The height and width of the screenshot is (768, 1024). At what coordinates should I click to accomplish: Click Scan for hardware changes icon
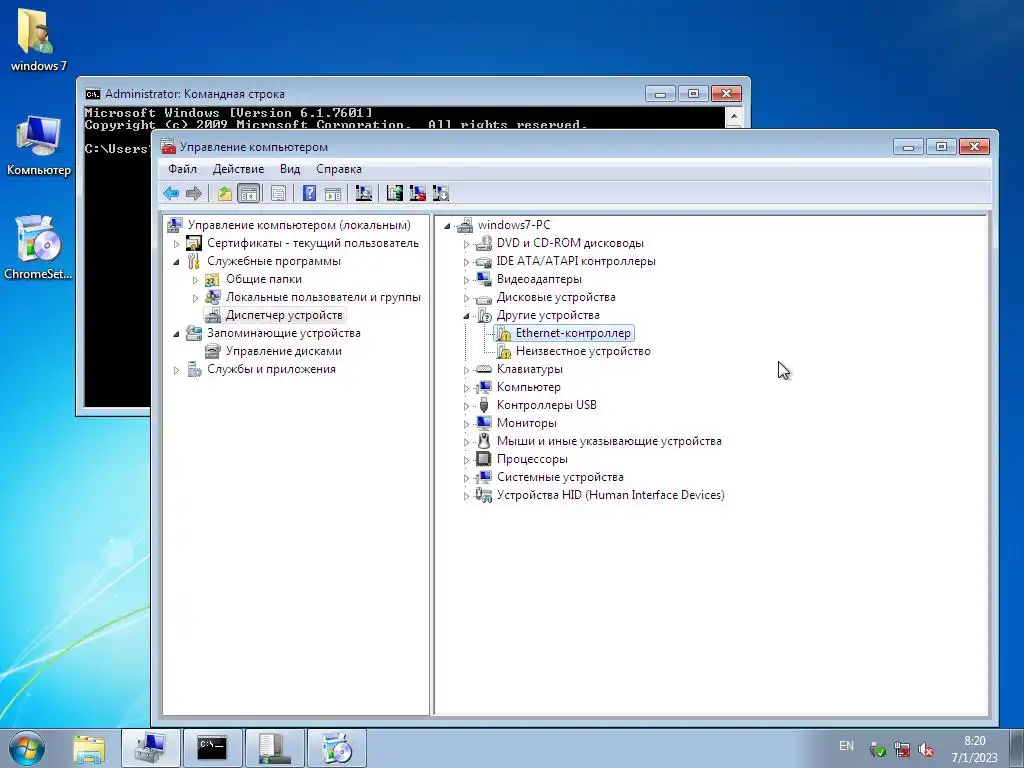click(364, 193)
